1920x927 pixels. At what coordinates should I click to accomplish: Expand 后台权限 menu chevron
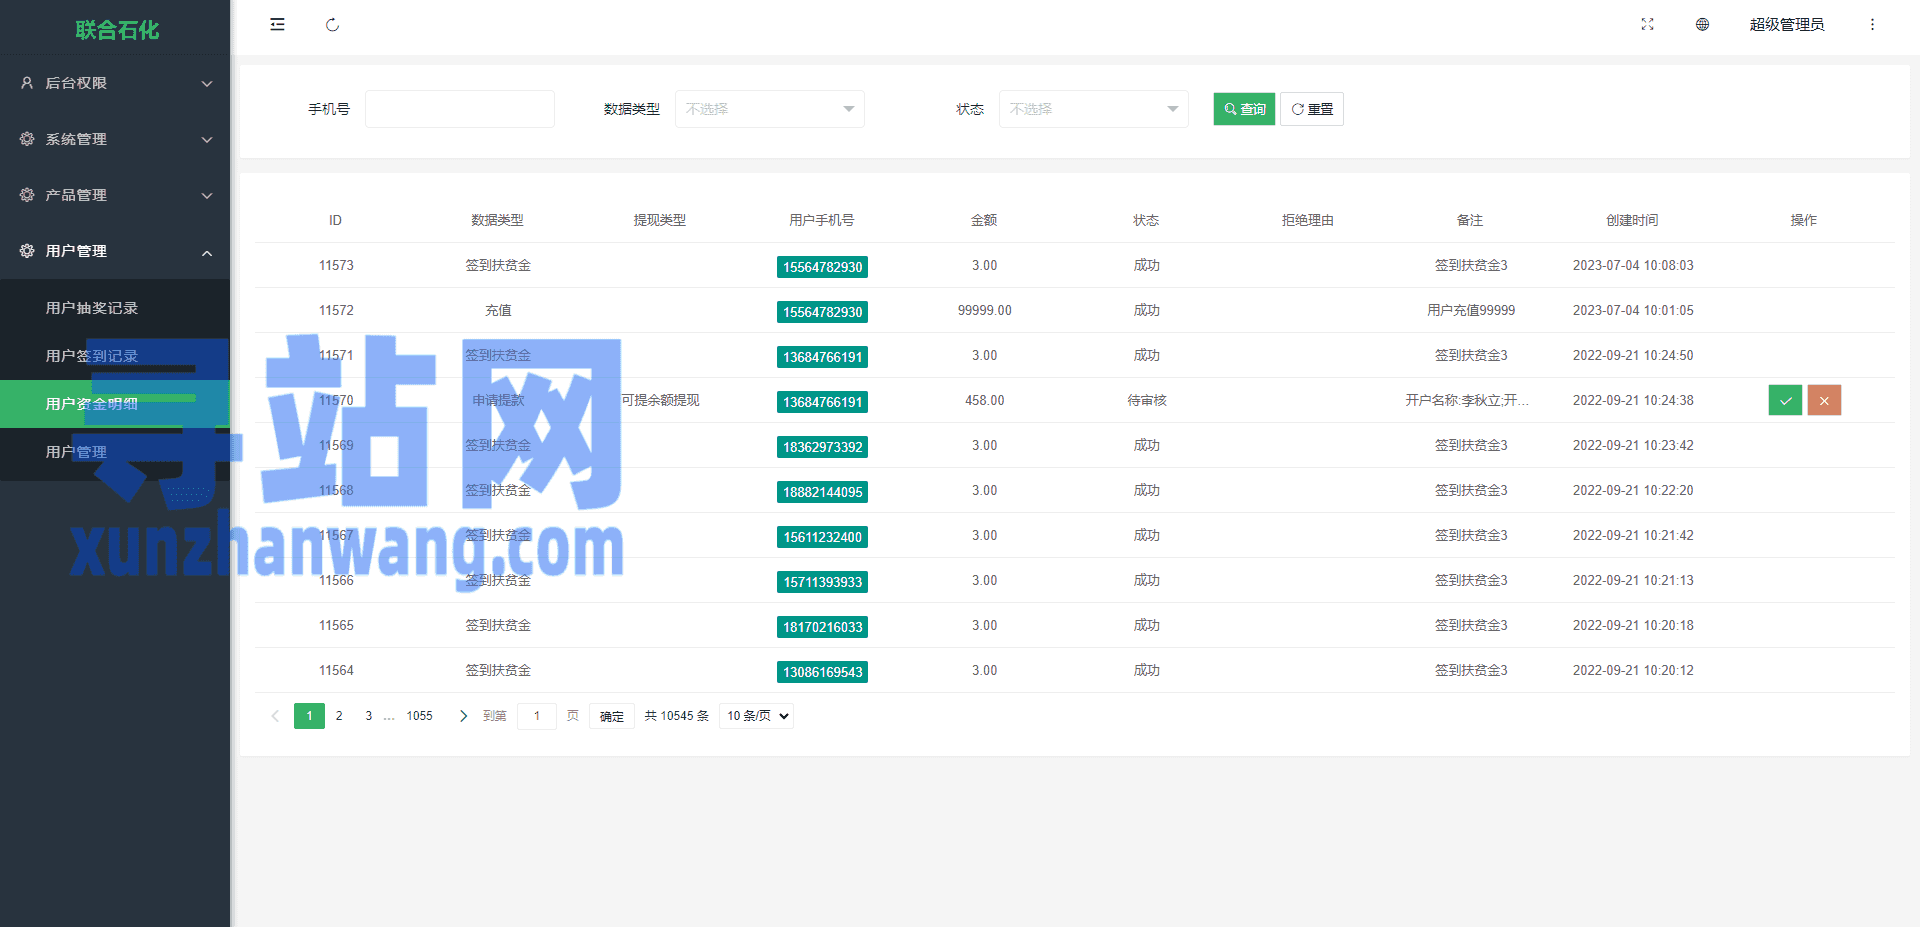click(x=207, y=84)
